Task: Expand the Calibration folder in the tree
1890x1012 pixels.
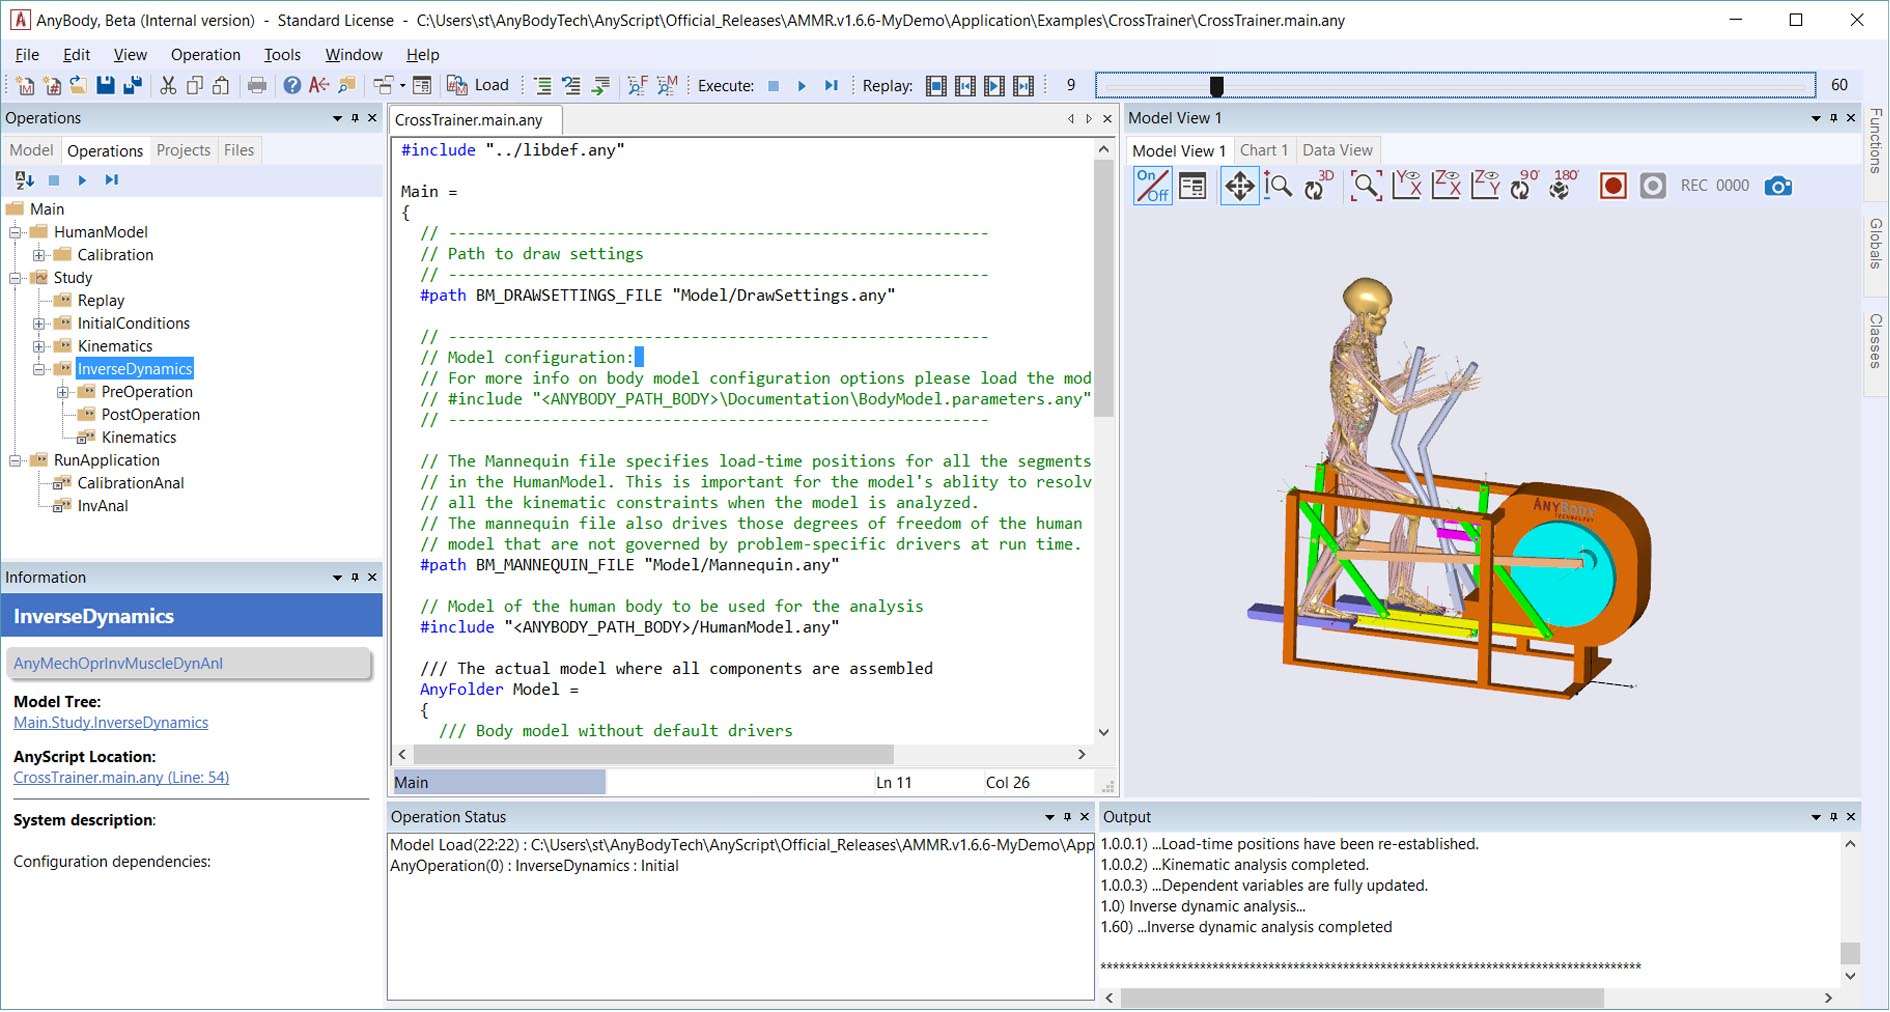Action: [39, 255]
